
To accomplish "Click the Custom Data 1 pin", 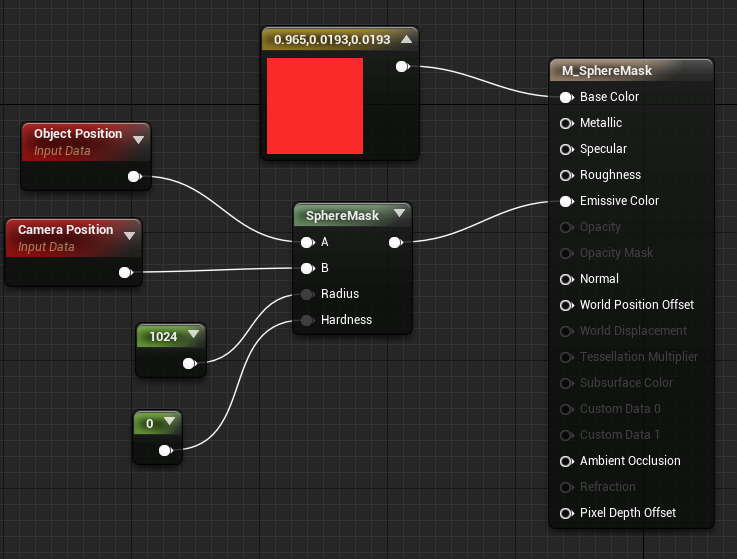I will pos(566,435).
